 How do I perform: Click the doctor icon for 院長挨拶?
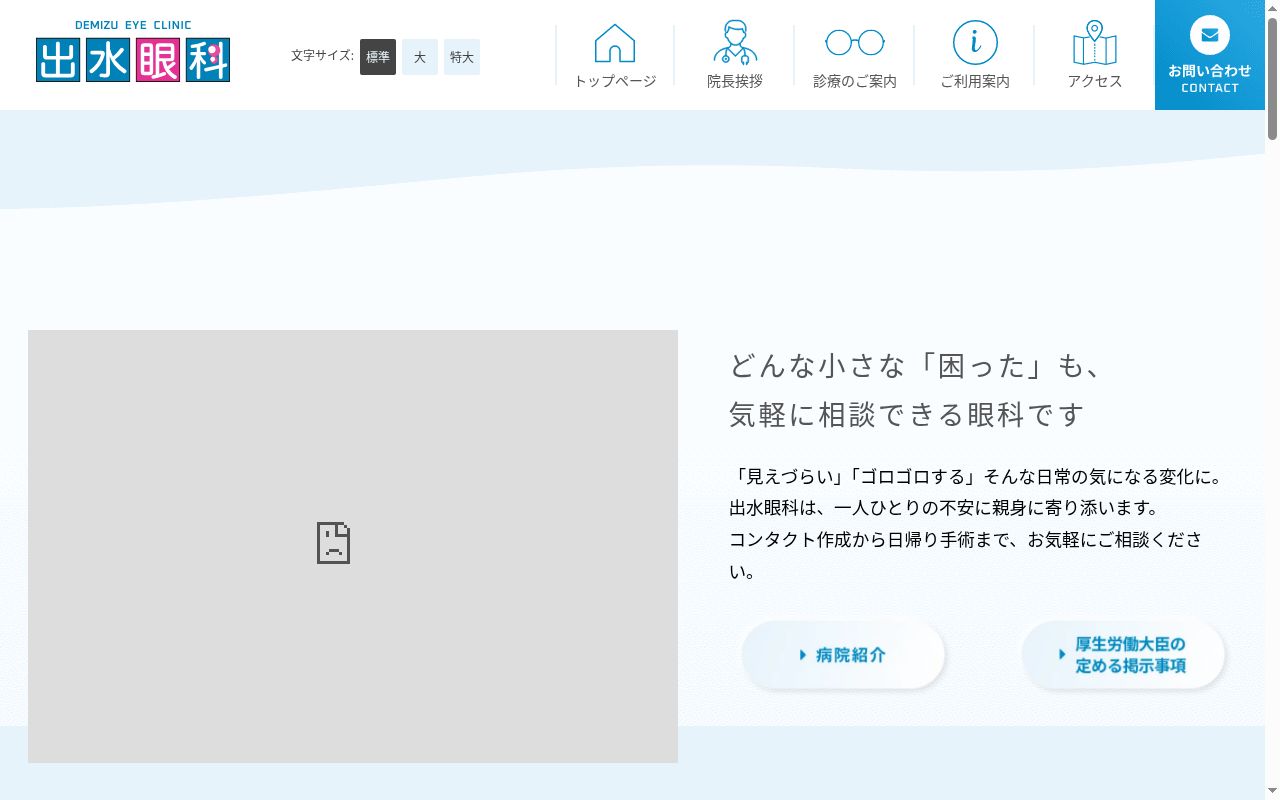point(735,42)
